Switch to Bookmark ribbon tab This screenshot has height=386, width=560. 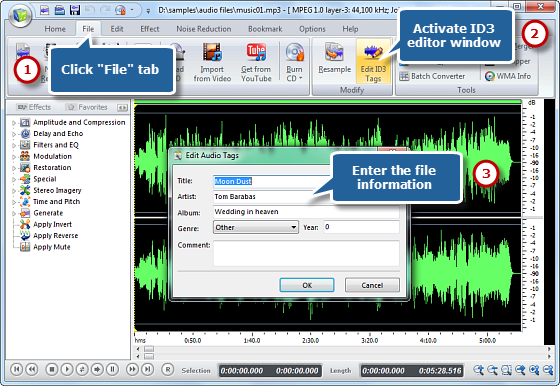(265, 29)
